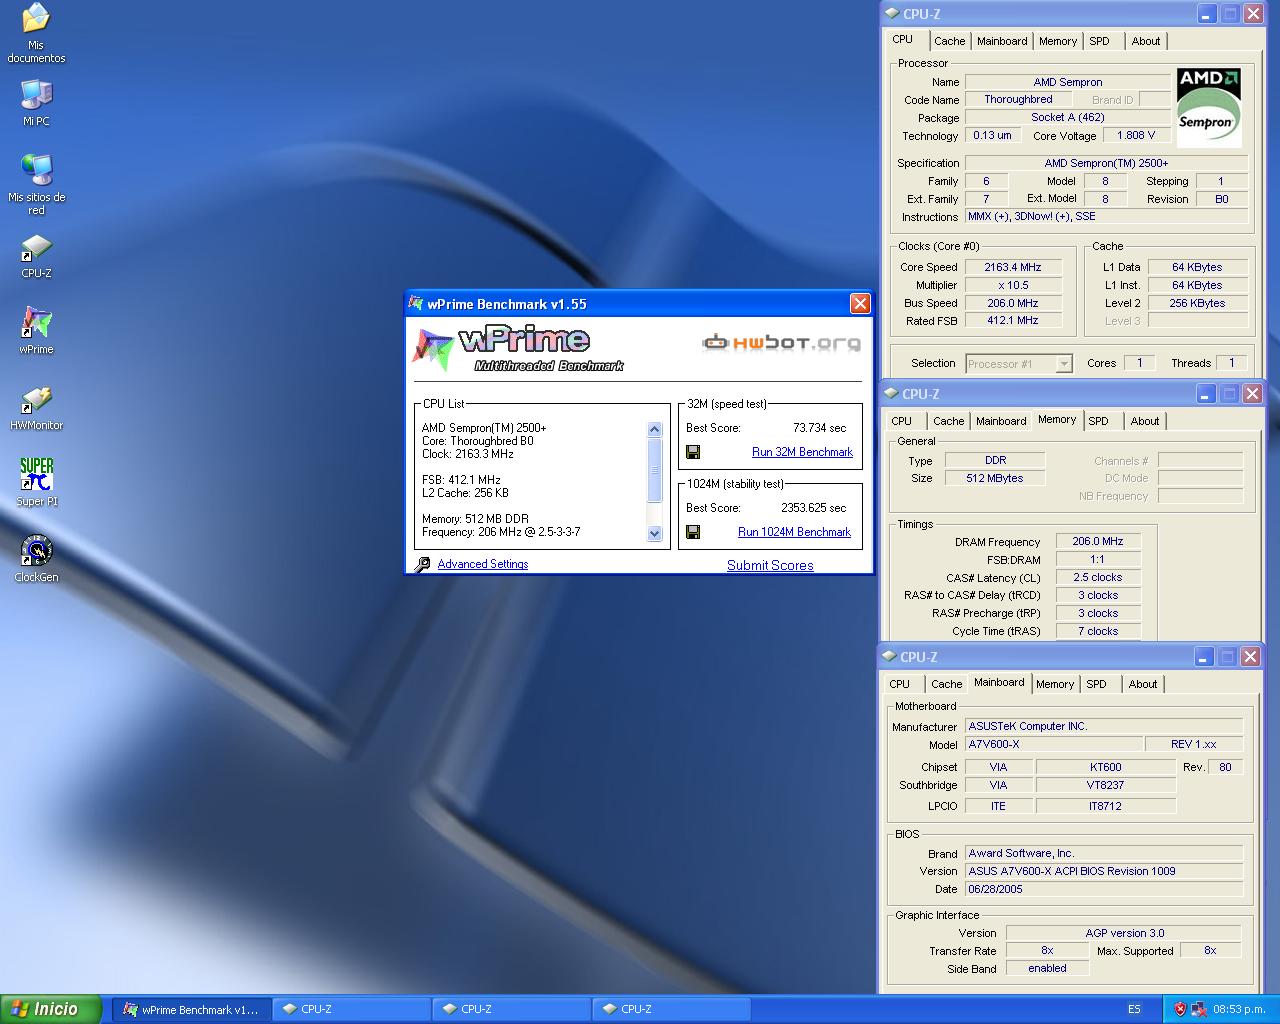Click the Core Speed 2163.4 MHz value

coord(1012,267)
